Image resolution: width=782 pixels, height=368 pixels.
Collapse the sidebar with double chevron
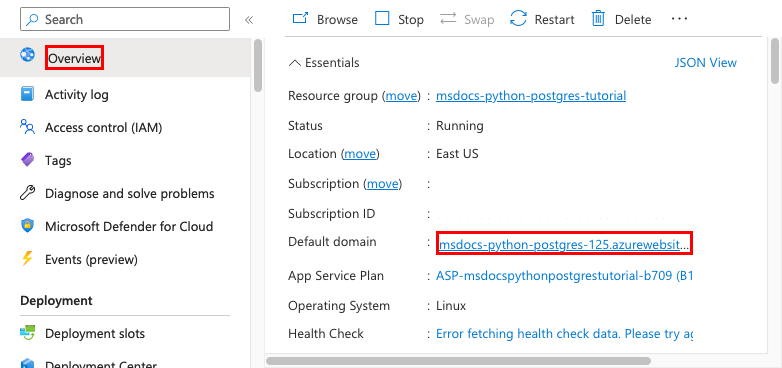[249, 20]
